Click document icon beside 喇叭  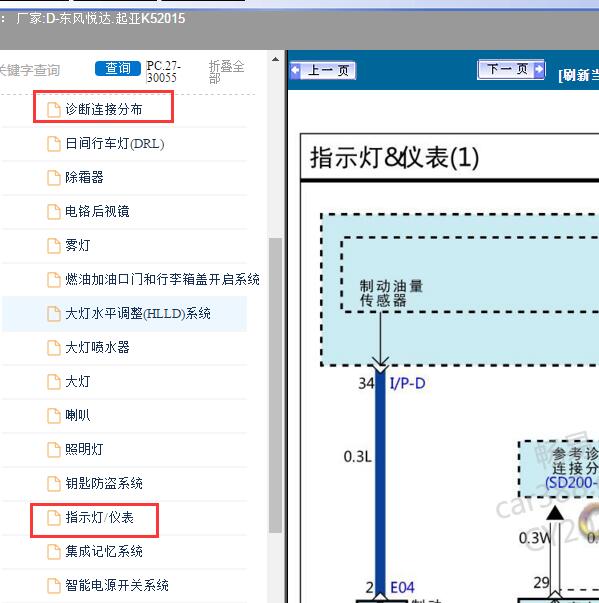click(54, 415)
